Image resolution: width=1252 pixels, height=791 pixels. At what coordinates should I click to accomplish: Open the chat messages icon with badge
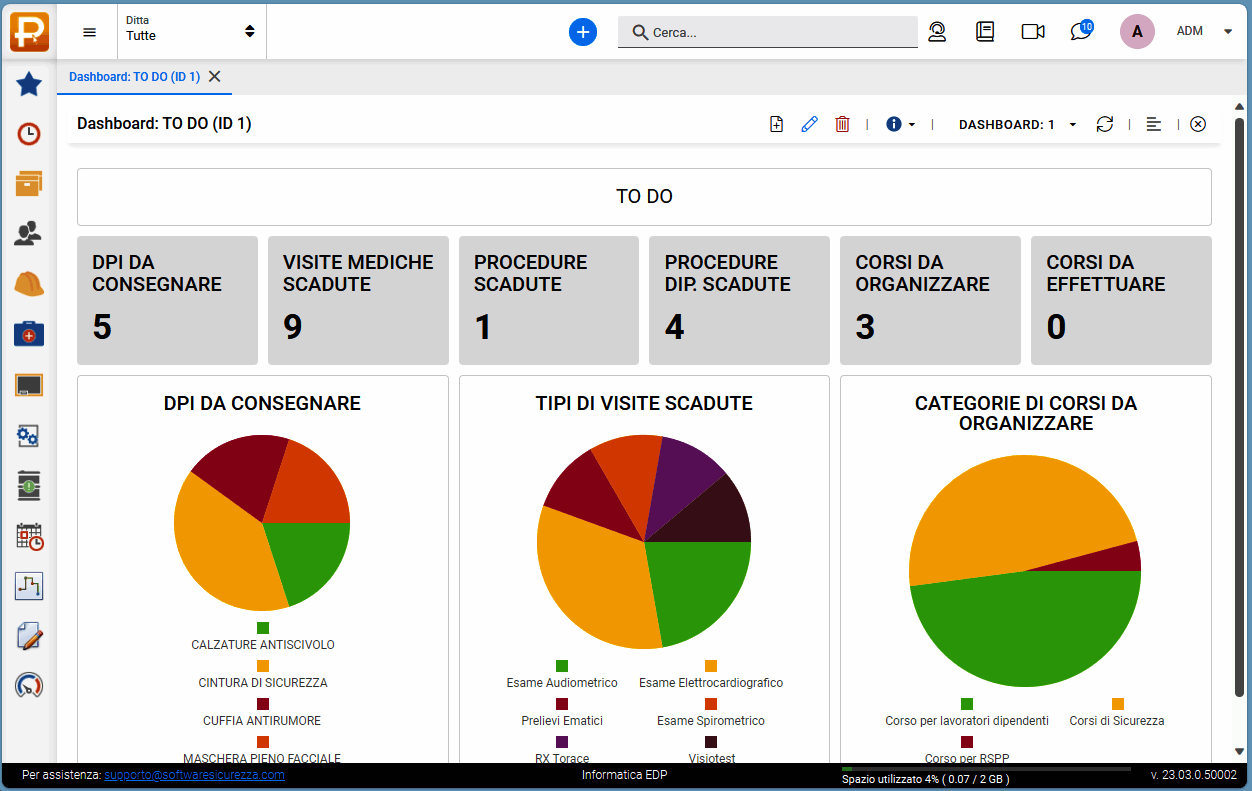(1081, 31)
